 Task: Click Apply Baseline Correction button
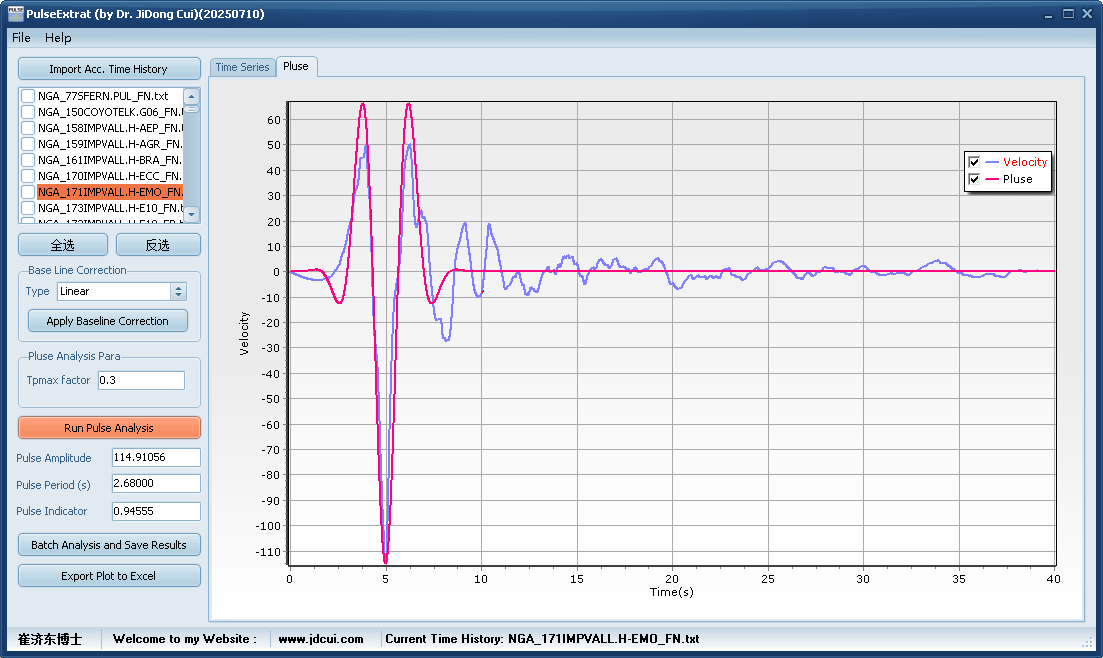[108, 321]
